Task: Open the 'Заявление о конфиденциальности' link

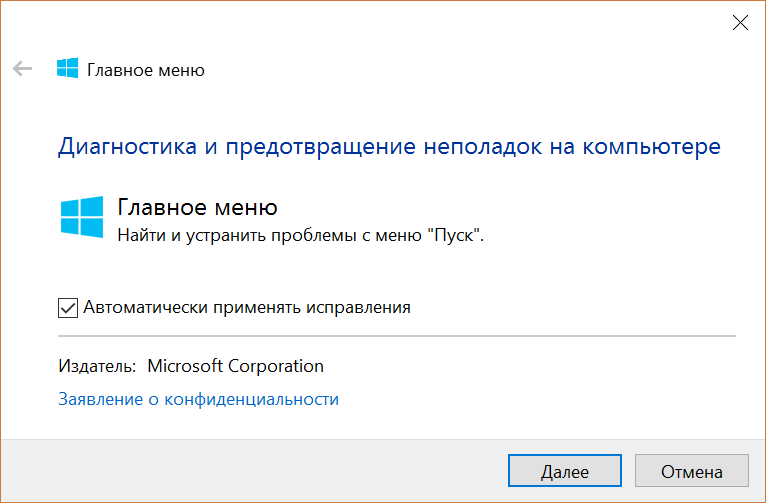Action: pos(198,399)
